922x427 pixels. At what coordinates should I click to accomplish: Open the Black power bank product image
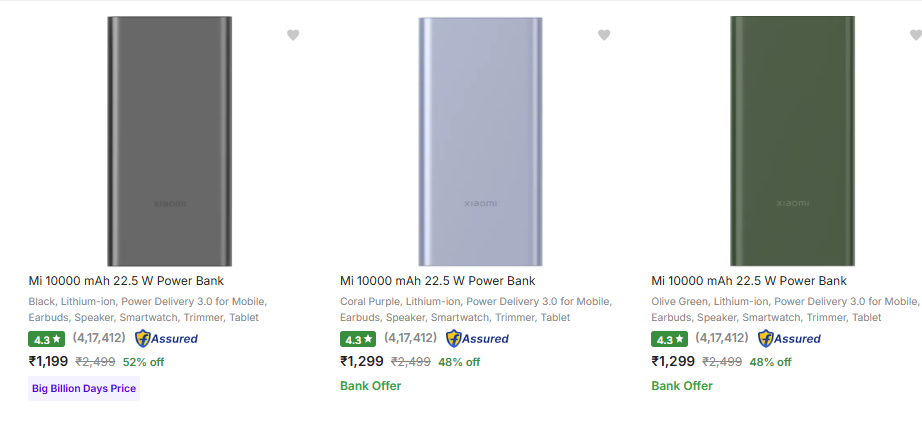point(169,141)
